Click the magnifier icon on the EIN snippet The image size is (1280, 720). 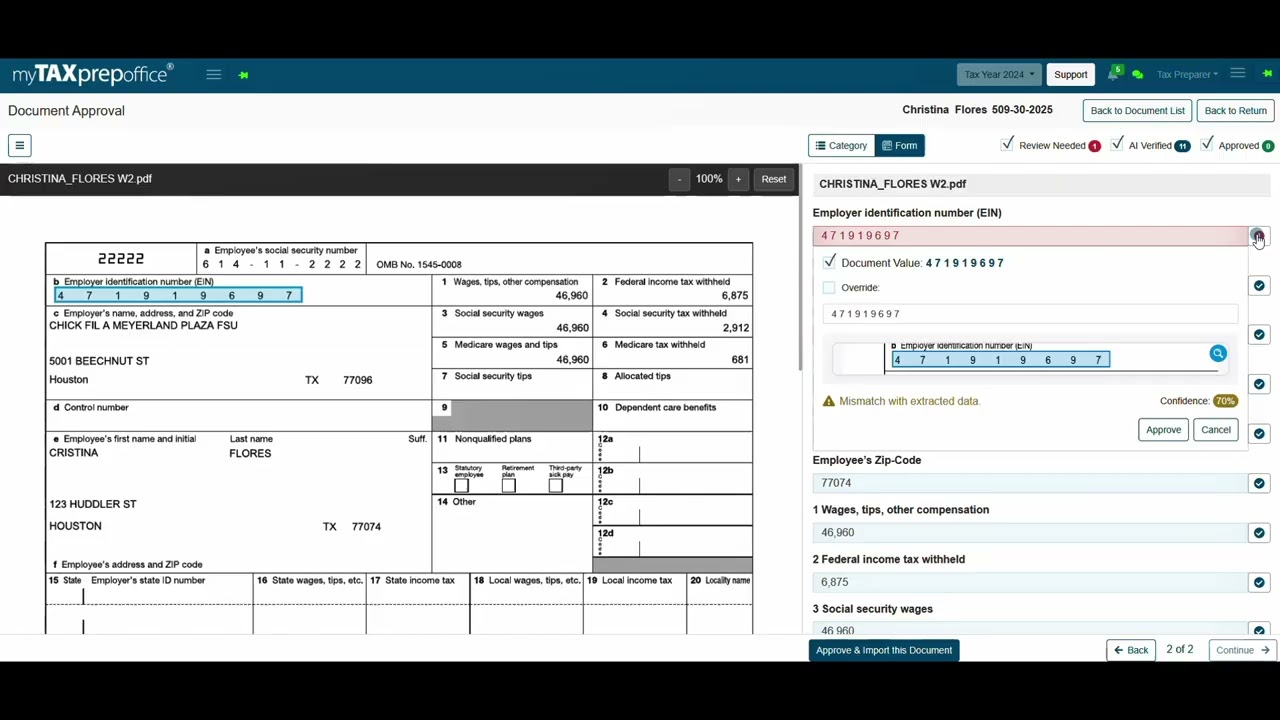(1218, 354)
